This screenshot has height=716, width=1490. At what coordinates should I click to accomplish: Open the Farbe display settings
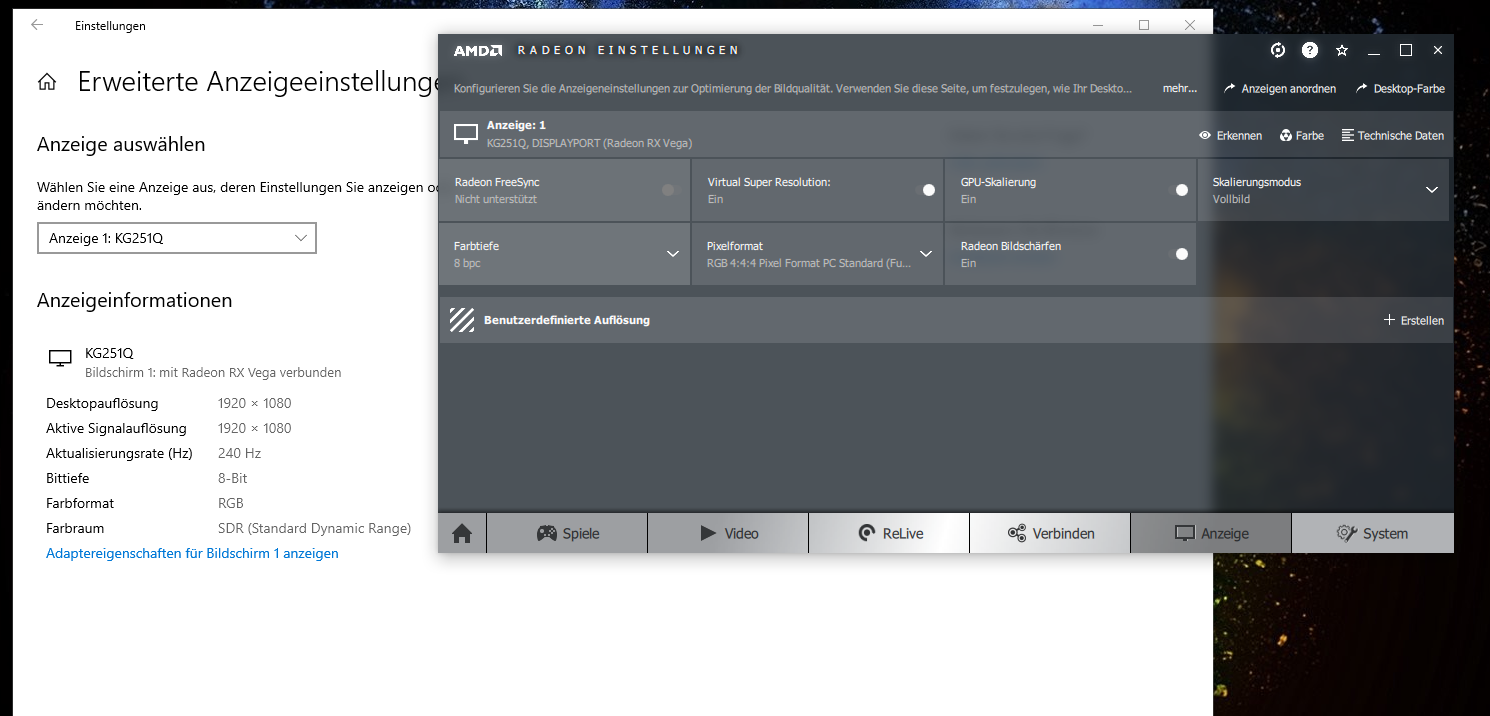tap(1301, 135)
